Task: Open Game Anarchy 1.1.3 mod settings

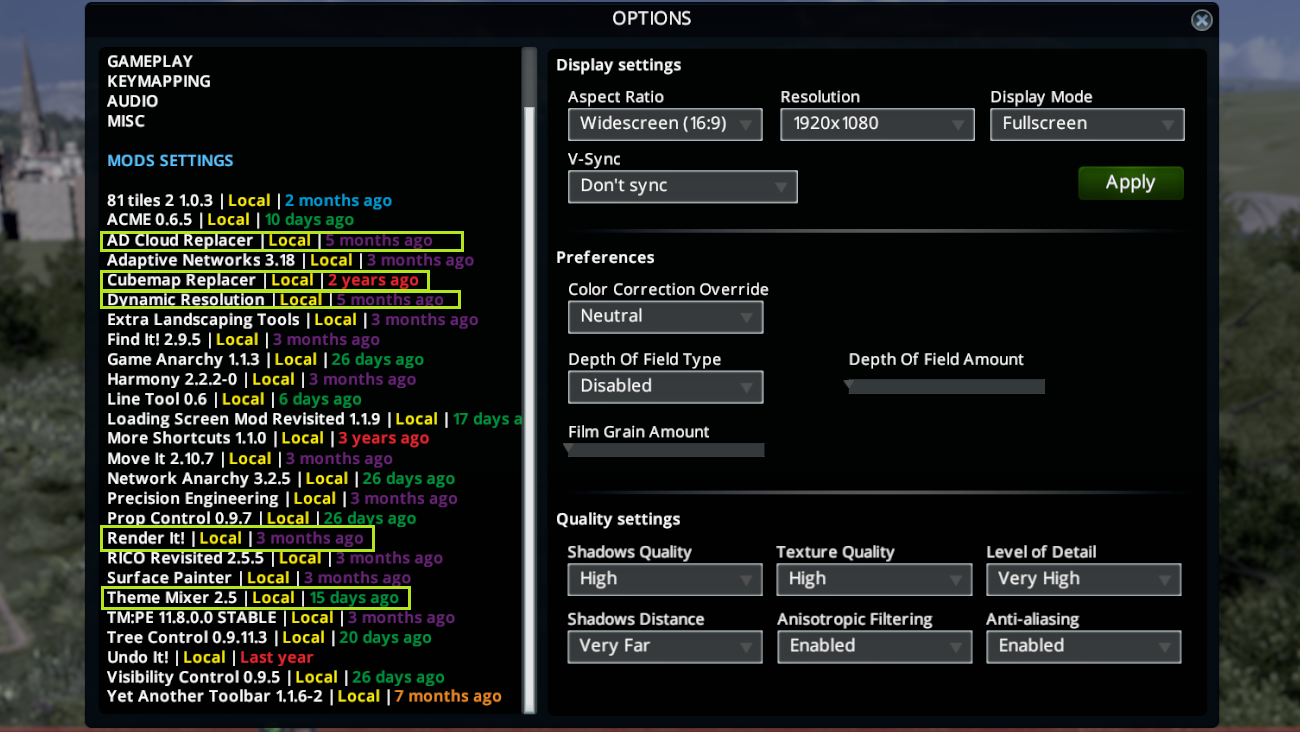Action: click(x=265, y=360)
